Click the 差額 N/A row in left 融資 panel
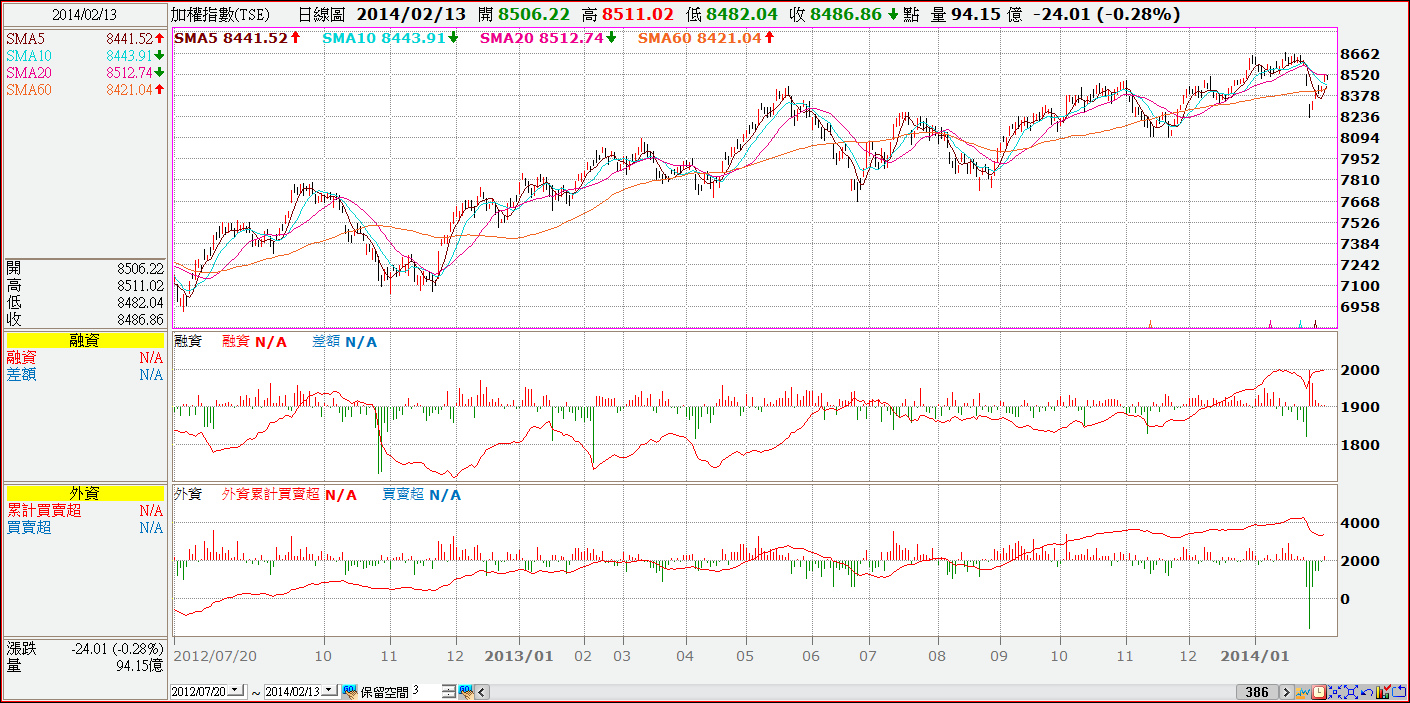 (84, 375)
